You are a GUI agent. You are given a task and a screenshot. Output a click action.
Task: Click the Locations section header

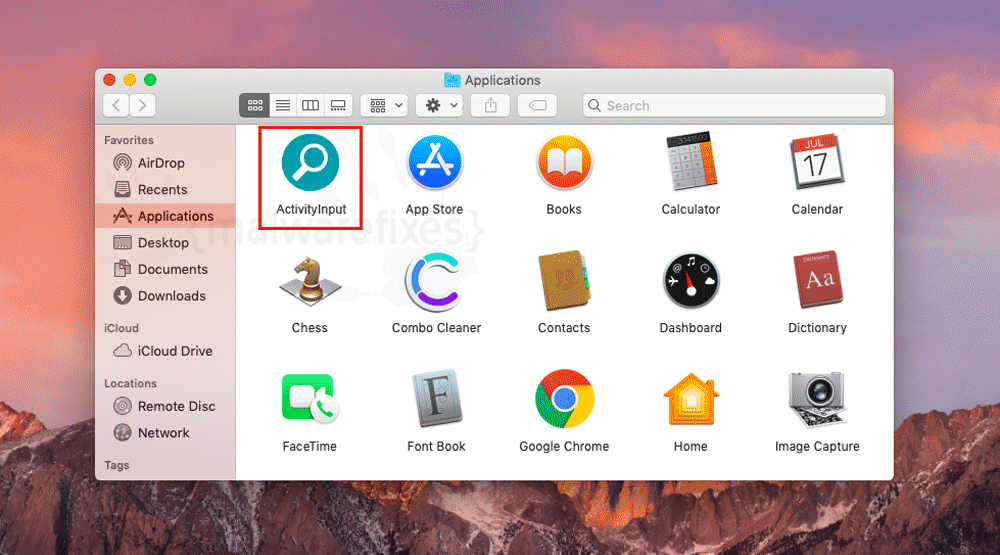(130, 383)
